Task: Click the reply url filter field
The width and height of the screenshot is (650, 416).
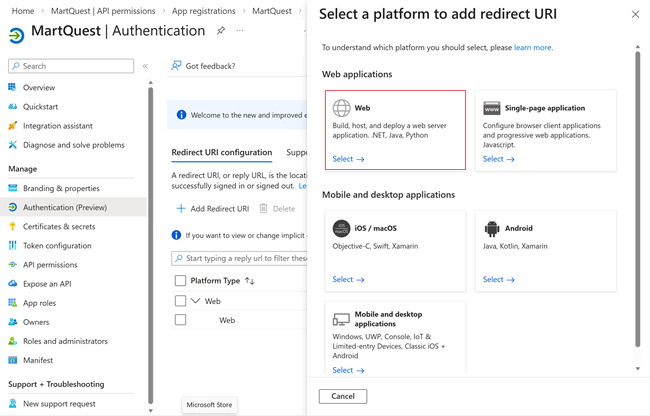Action: point(239,258)
